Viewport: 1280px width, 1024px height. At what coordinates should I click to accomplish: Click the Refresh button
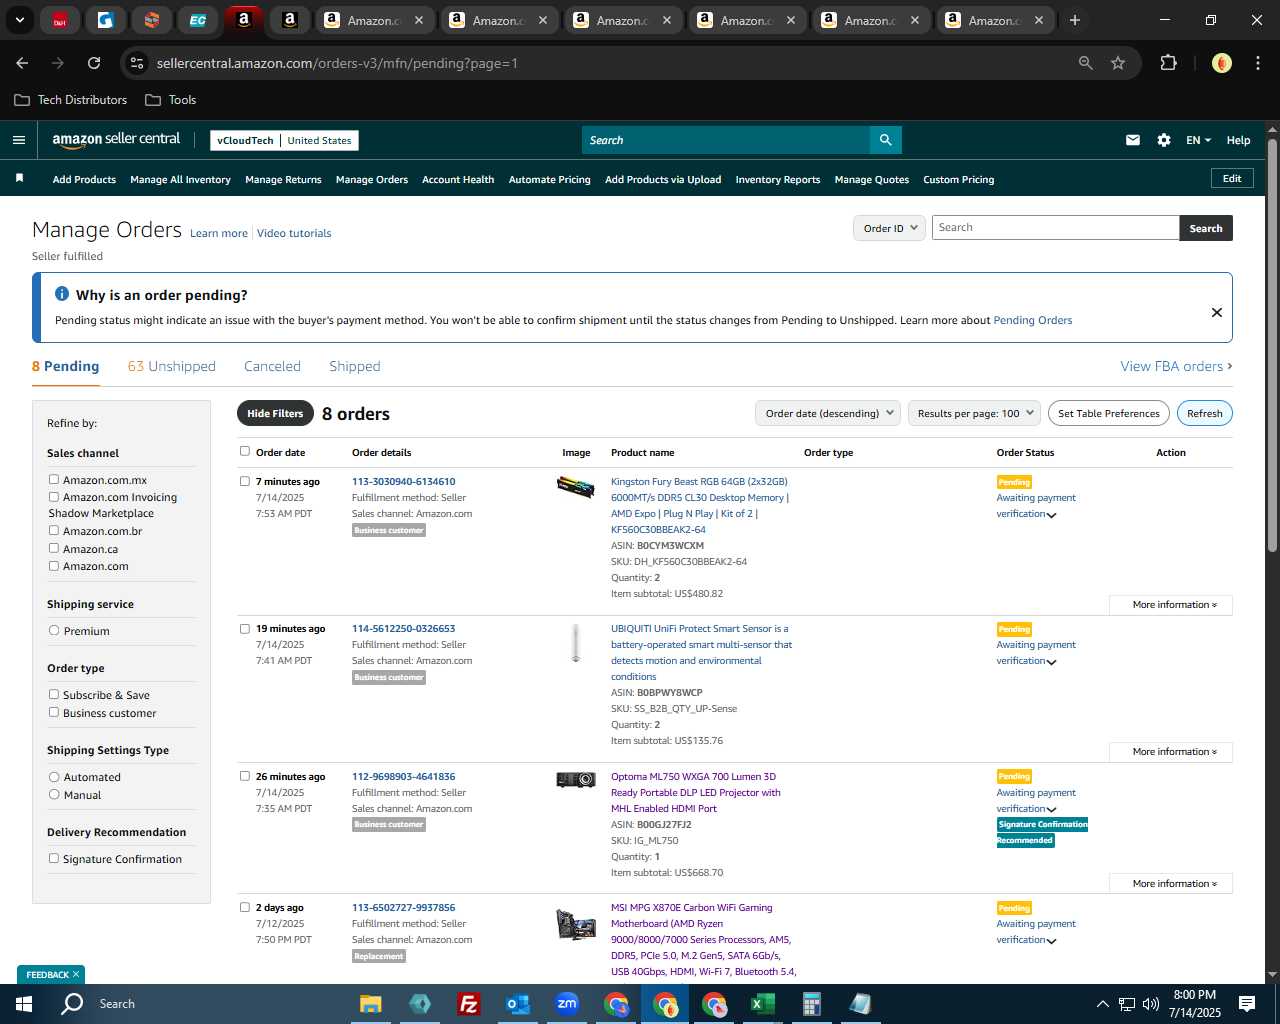click(1205, 413)
